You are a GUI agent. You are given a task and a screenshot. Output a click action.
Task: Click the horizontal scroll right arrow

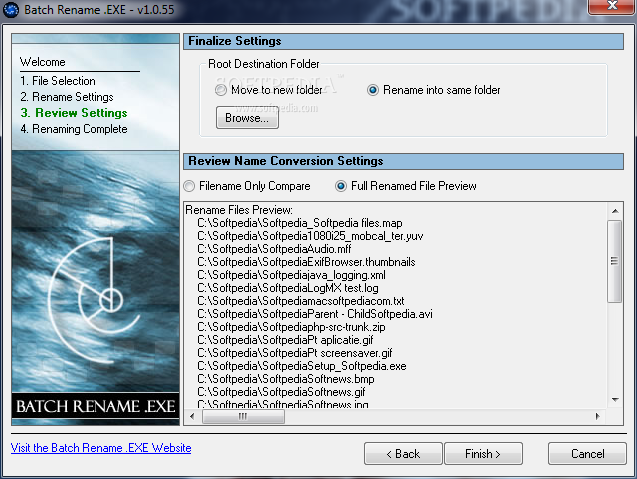coord(598,416)
